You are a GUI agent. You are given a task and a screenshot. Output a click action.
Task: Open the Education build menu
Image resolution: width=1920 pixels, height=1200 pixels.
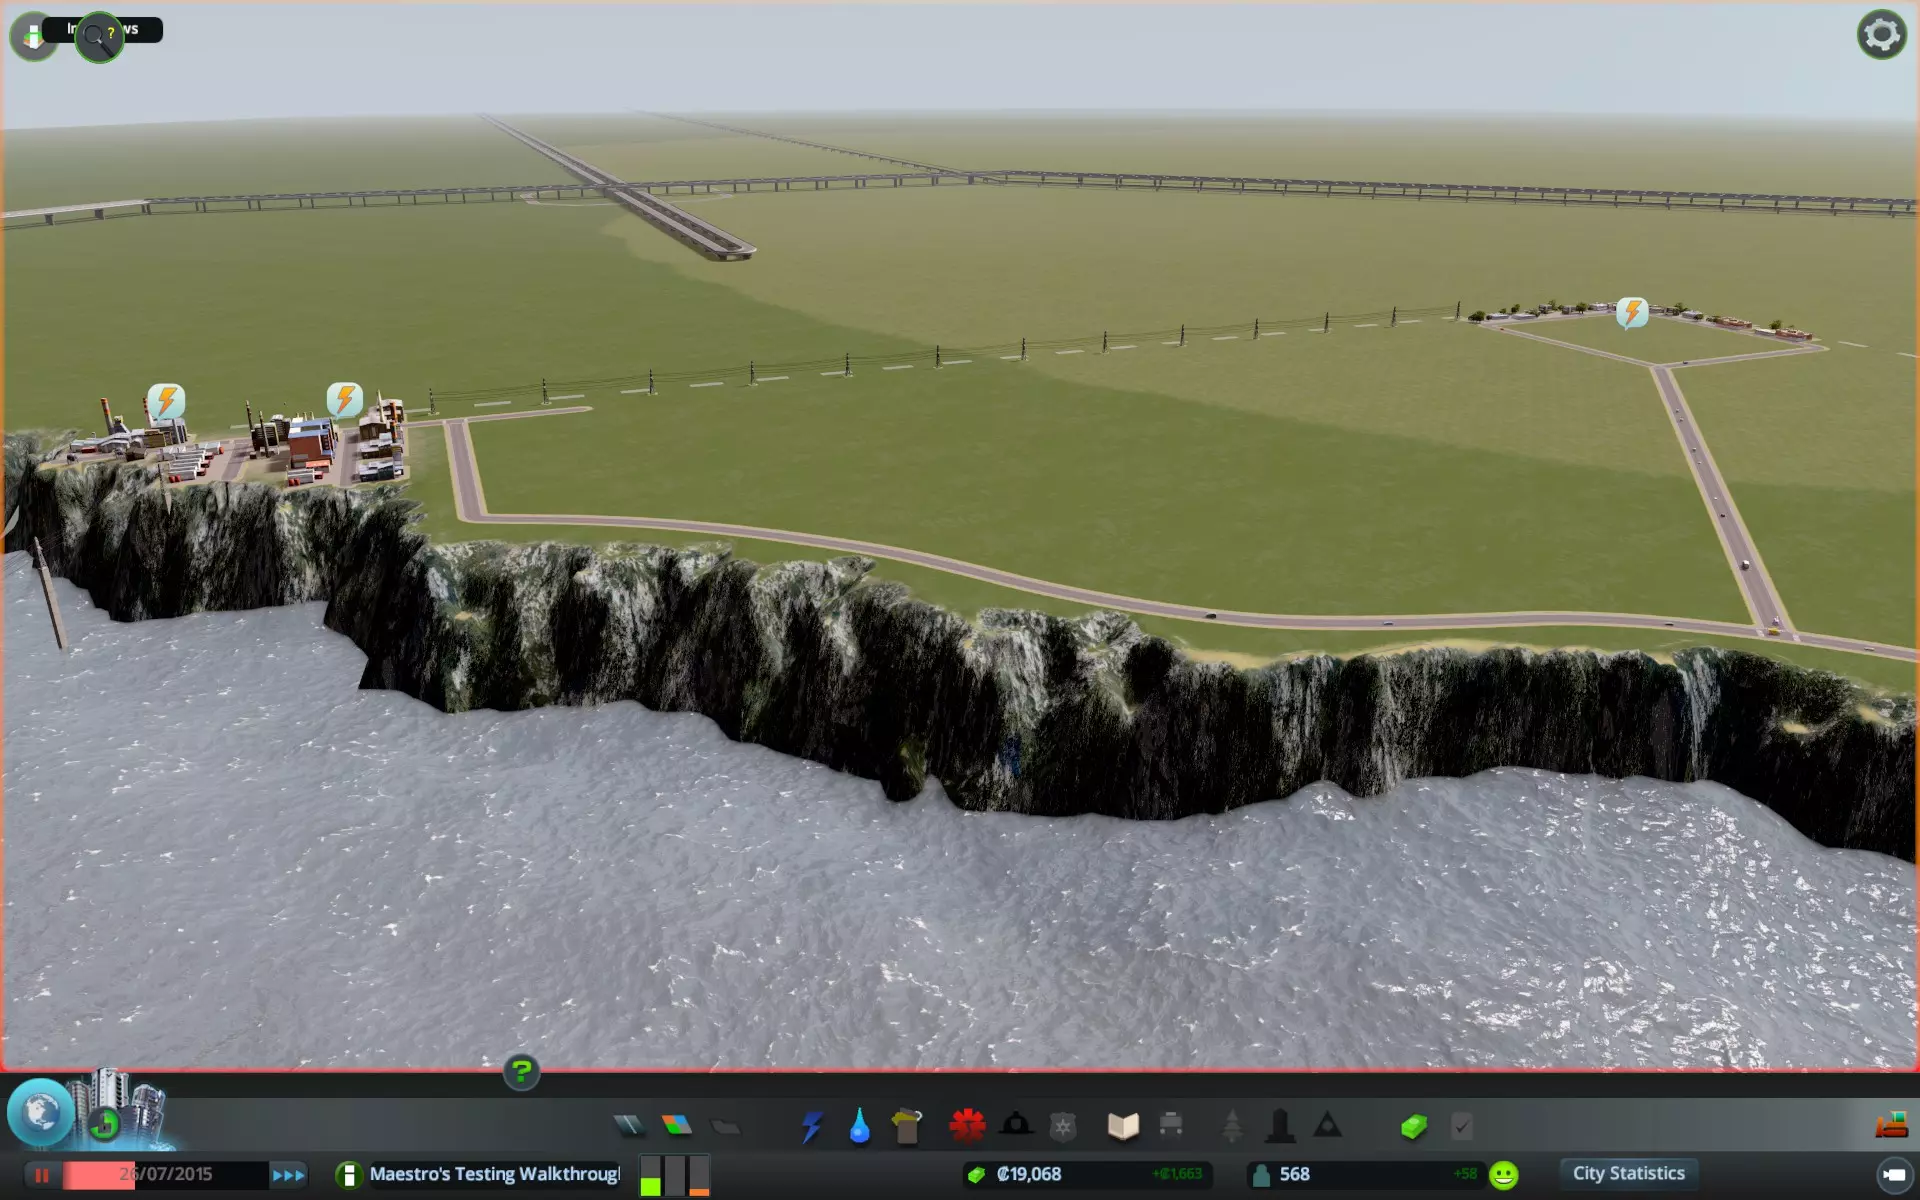coord(1122,1127)
